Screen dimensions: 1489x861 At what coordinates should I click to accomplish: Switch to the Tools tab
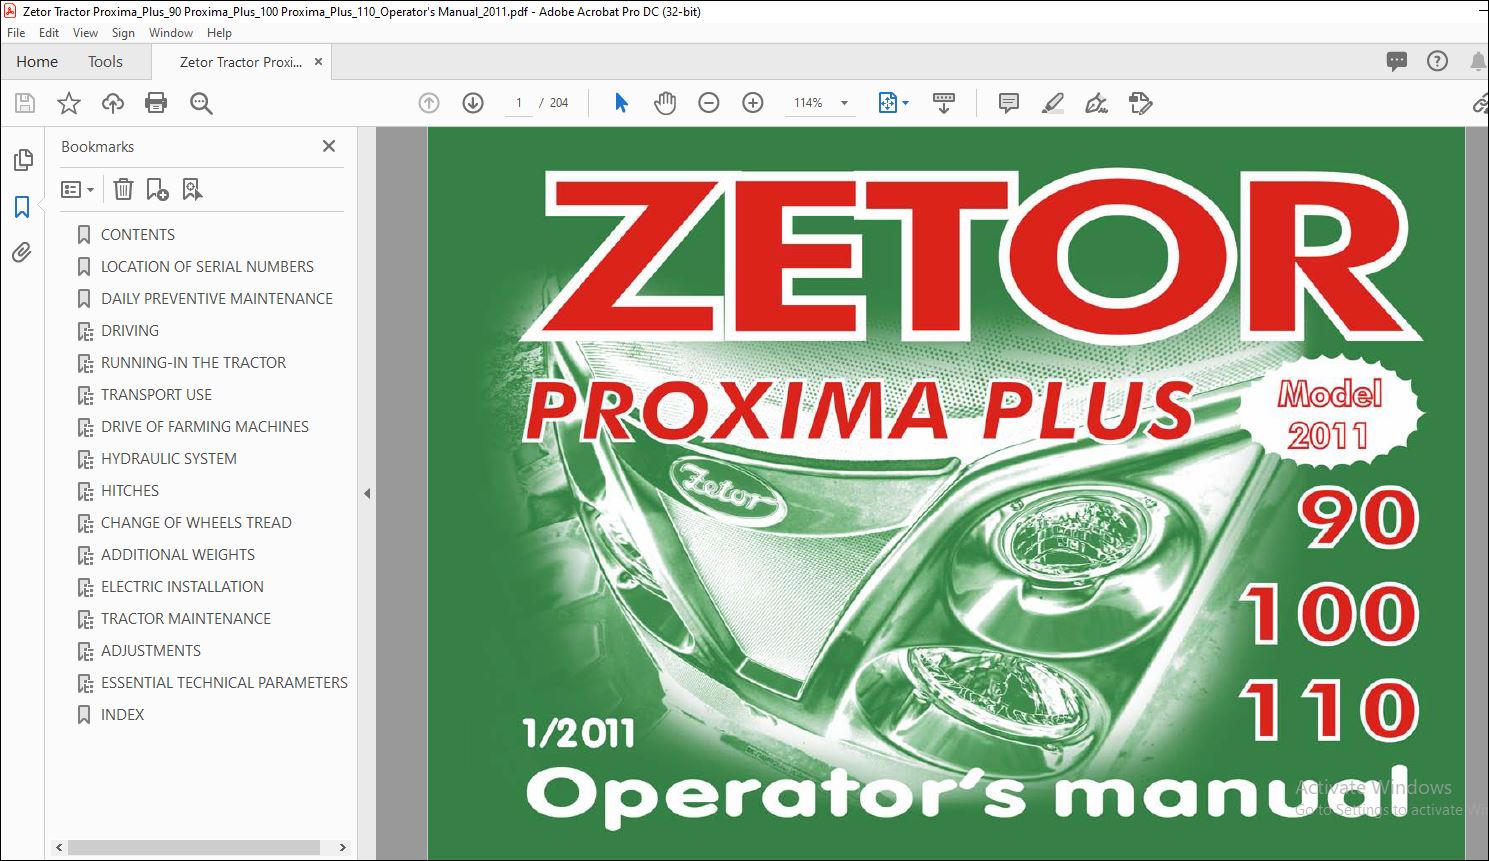pyautogui.click(x=105, y=62)
